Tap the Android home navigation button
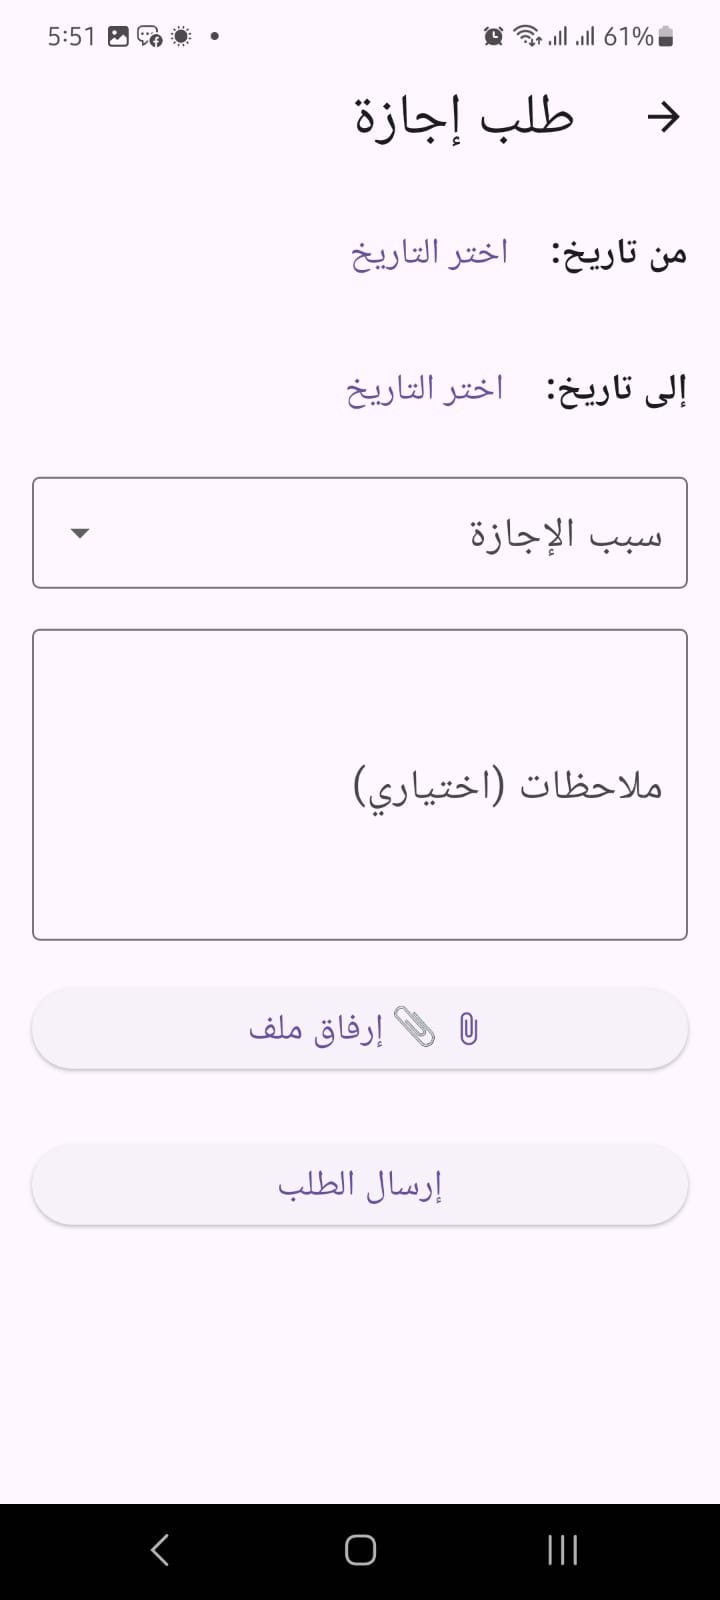Image resolution: width=720 pixels, height=1600 pixels. pyautogui.click(x=360, y=1550)
